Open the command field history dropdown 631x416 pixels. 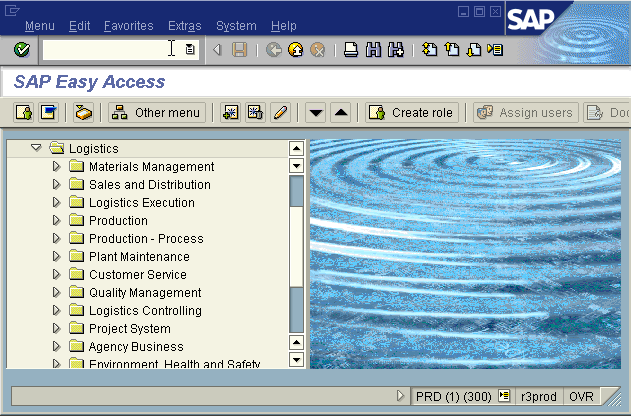[190, 49]
